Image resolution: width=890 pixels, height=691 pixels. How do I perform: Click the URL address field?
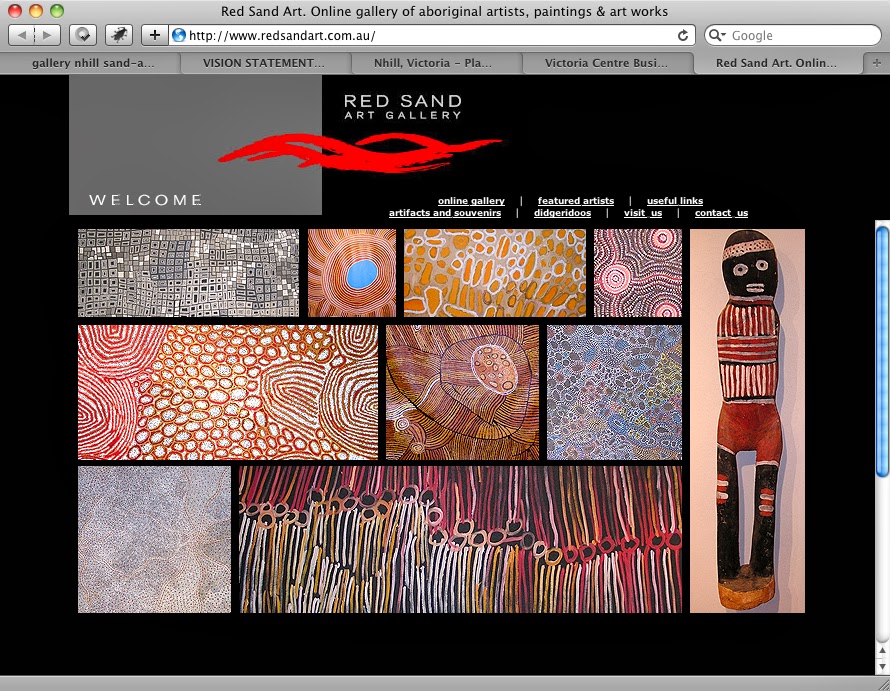tap(431, 35)
